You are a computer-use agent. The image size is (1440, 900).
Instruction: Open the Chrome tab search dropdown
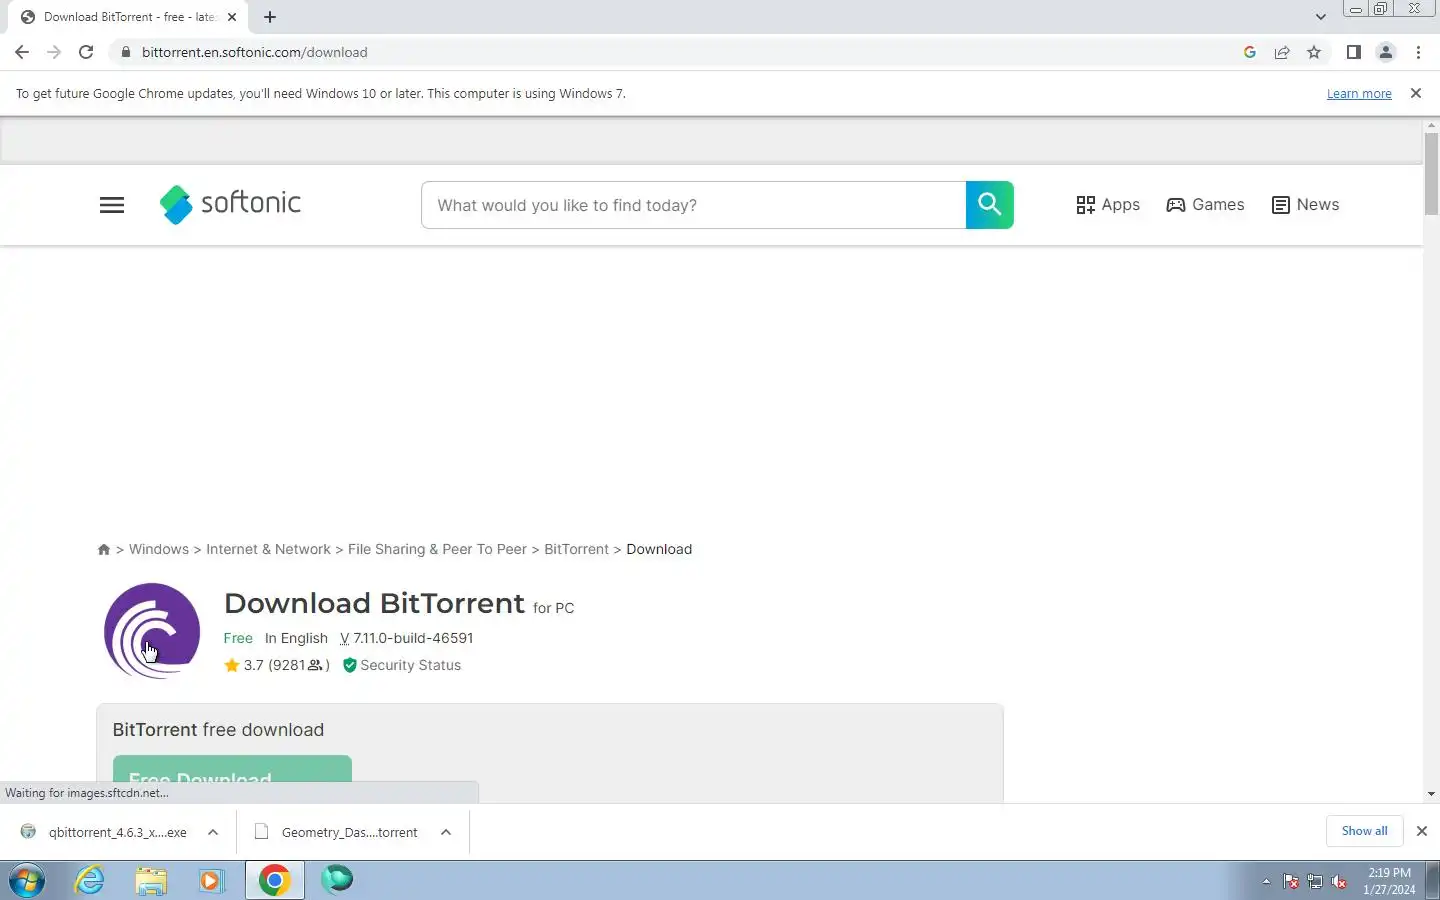1321,17
